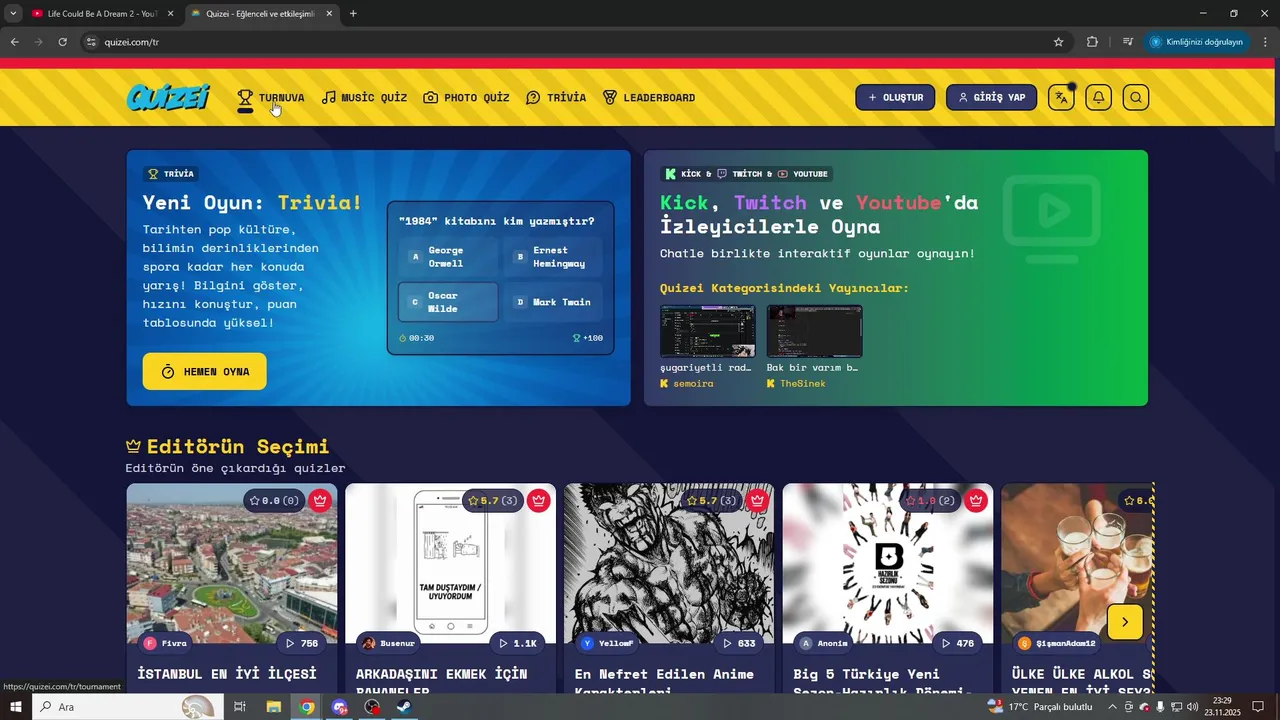Open En Nefret Edilen Anime Karakterleri title
Screen dimensions: 1280x720
pos(664,682)
